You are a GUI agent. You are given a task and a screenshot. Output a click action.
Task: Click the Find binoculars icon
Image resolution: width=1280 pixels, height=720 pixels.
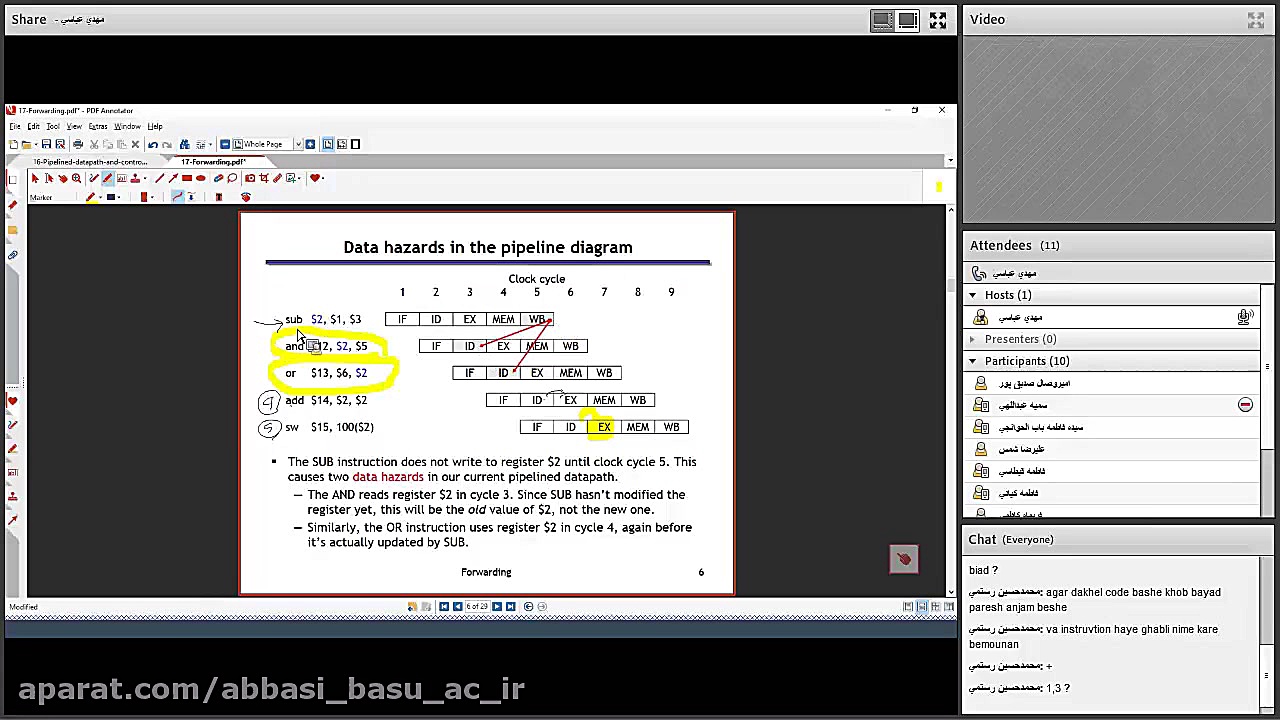point(184,144)
